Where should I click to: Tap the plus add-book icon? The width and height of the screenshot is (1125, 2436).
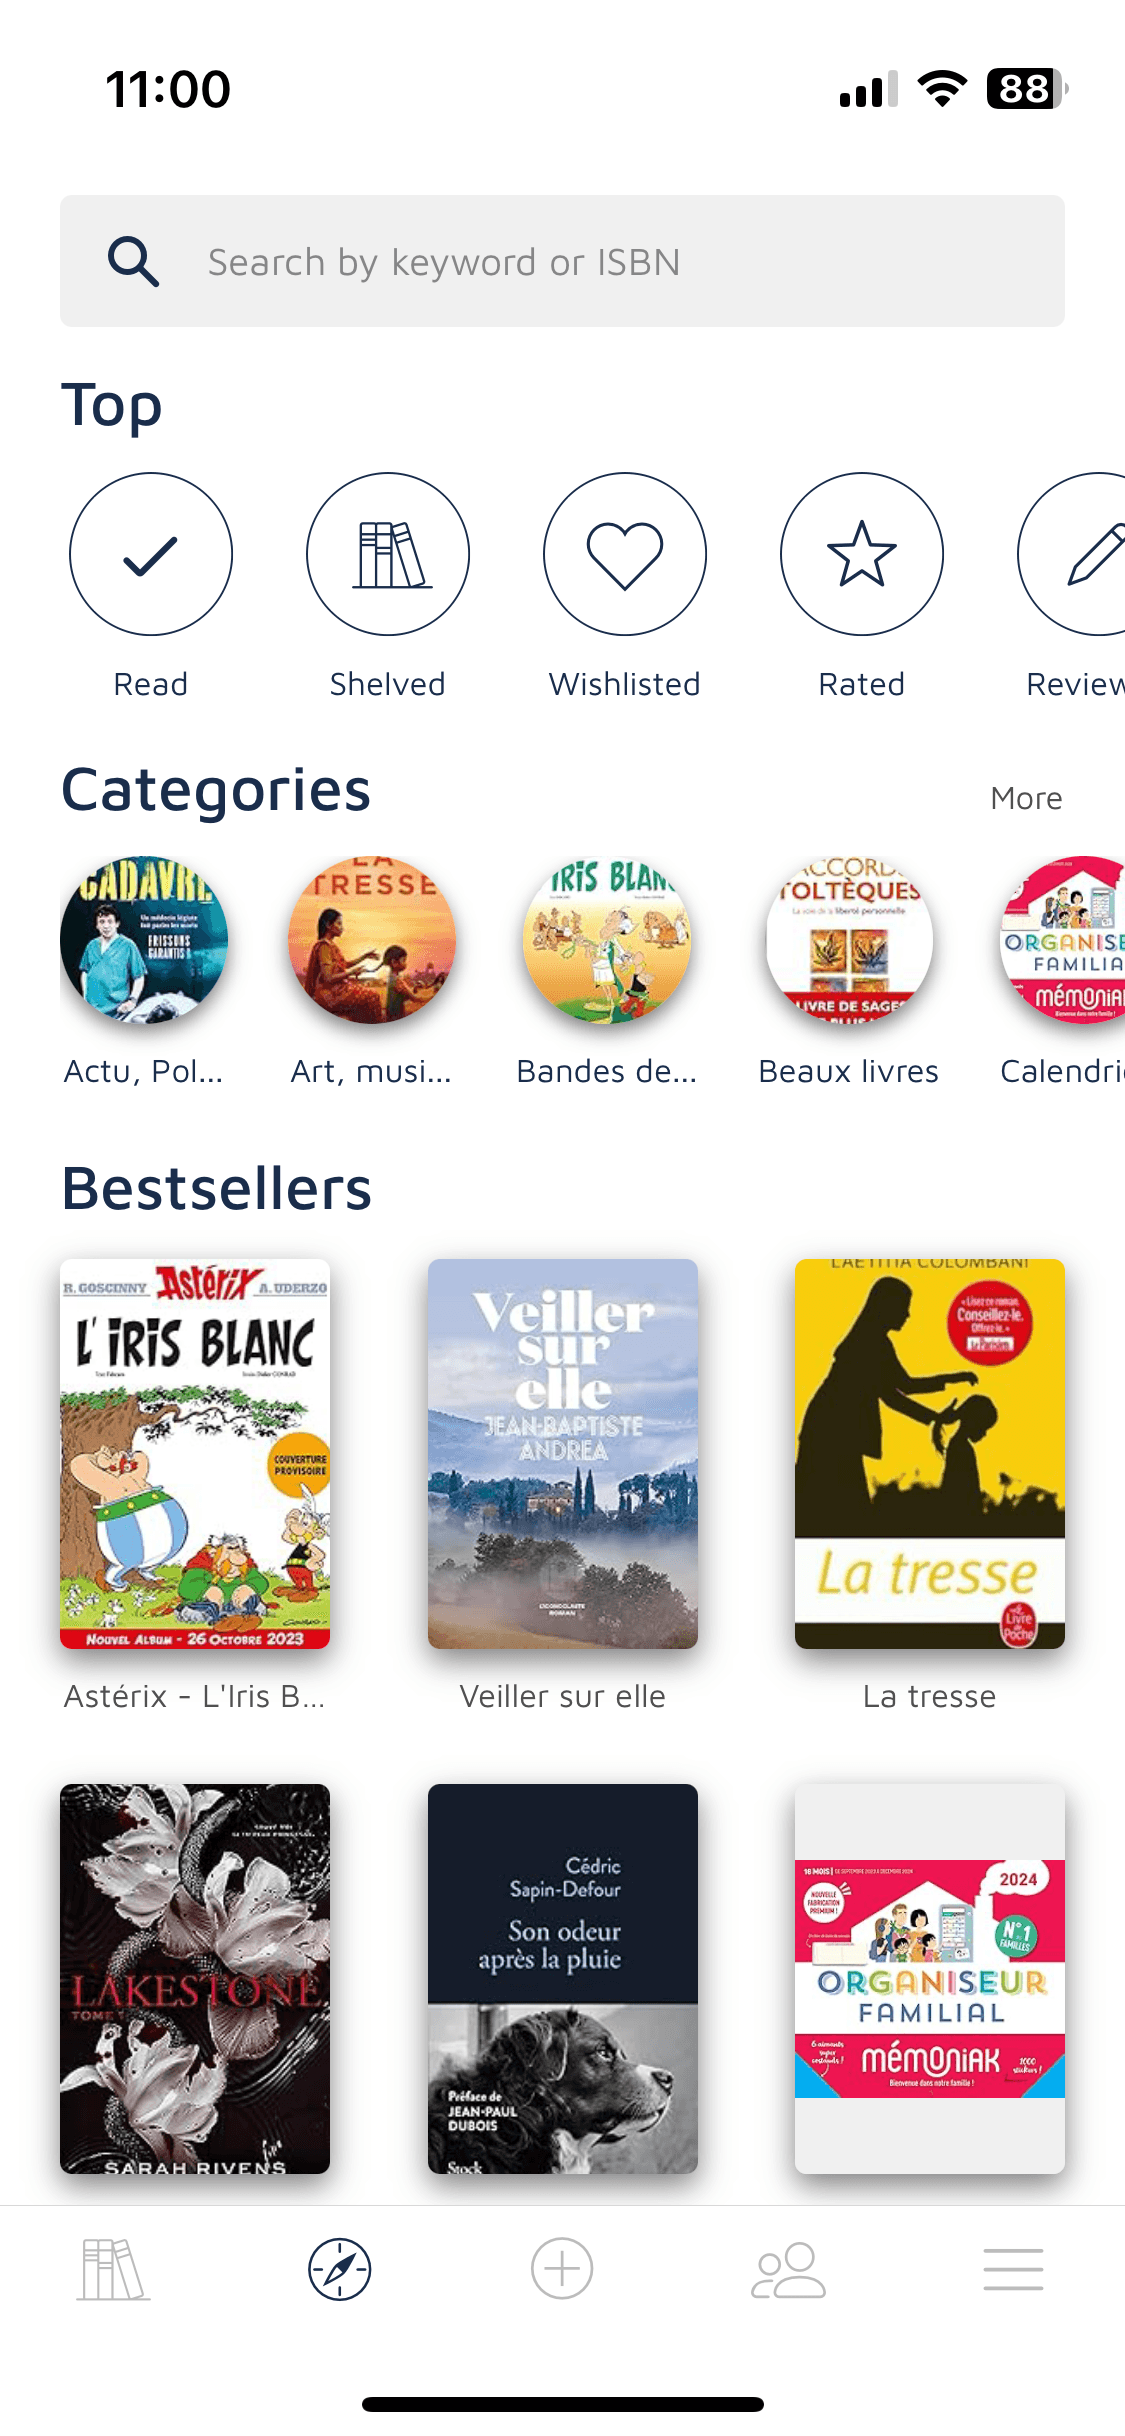(562, 2268)
